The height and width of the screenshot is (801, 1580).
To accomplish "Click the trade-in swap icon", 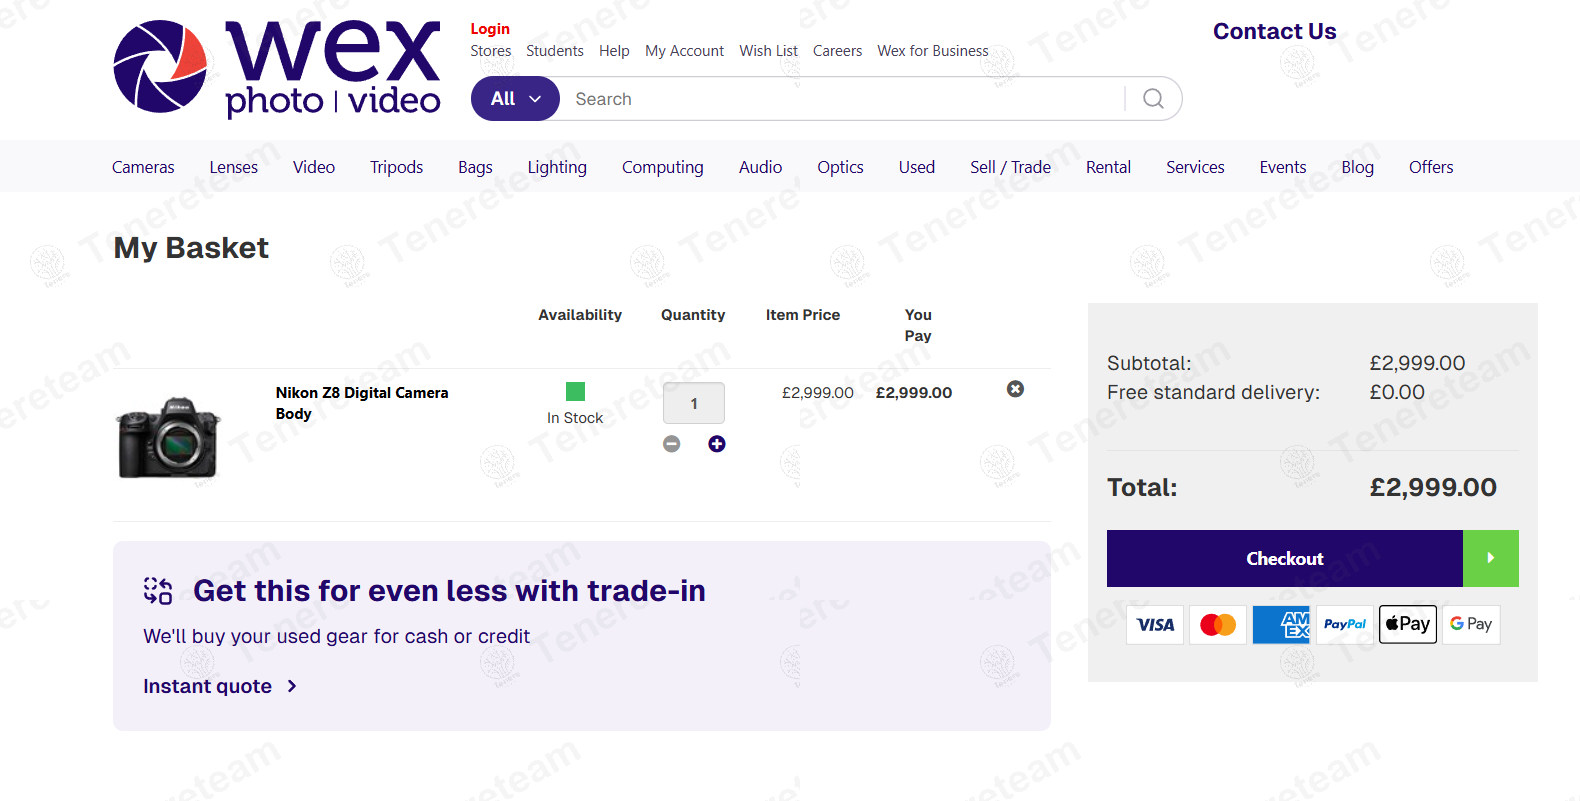I will pos(158,591).
